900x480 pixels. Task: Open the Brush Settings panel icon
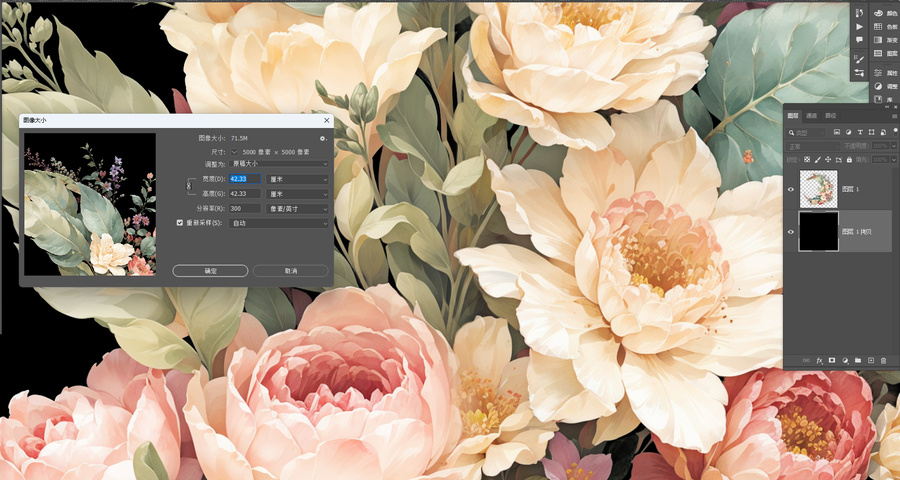(859, 59)
